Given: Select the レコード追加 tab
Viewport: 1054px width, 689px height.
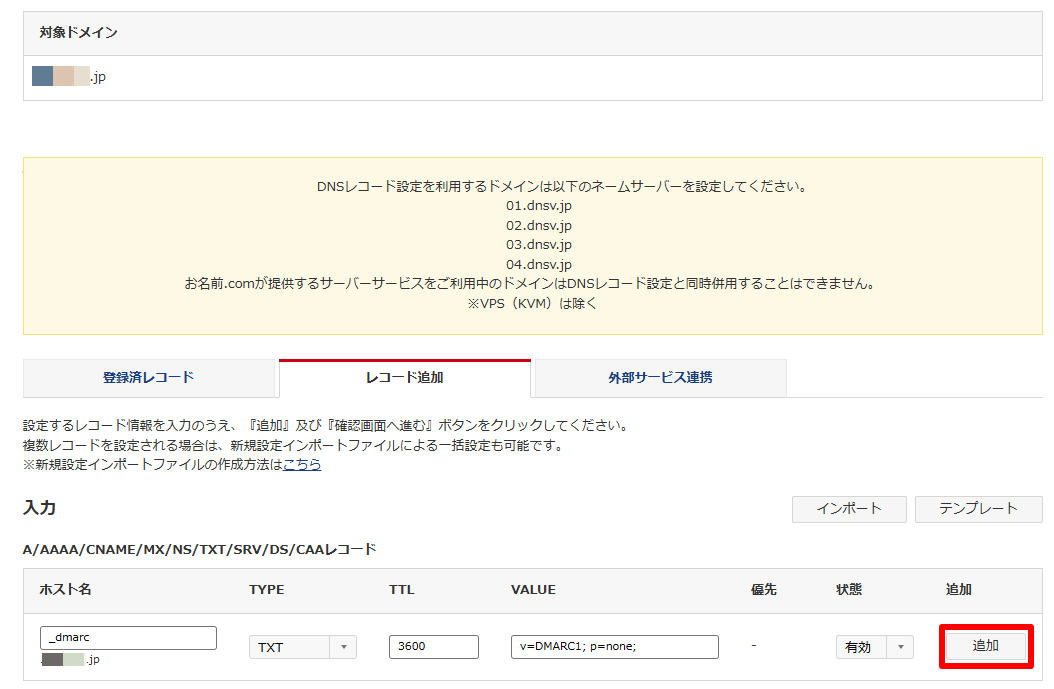Looking at the screenshot, I should (x=404, y=378).
